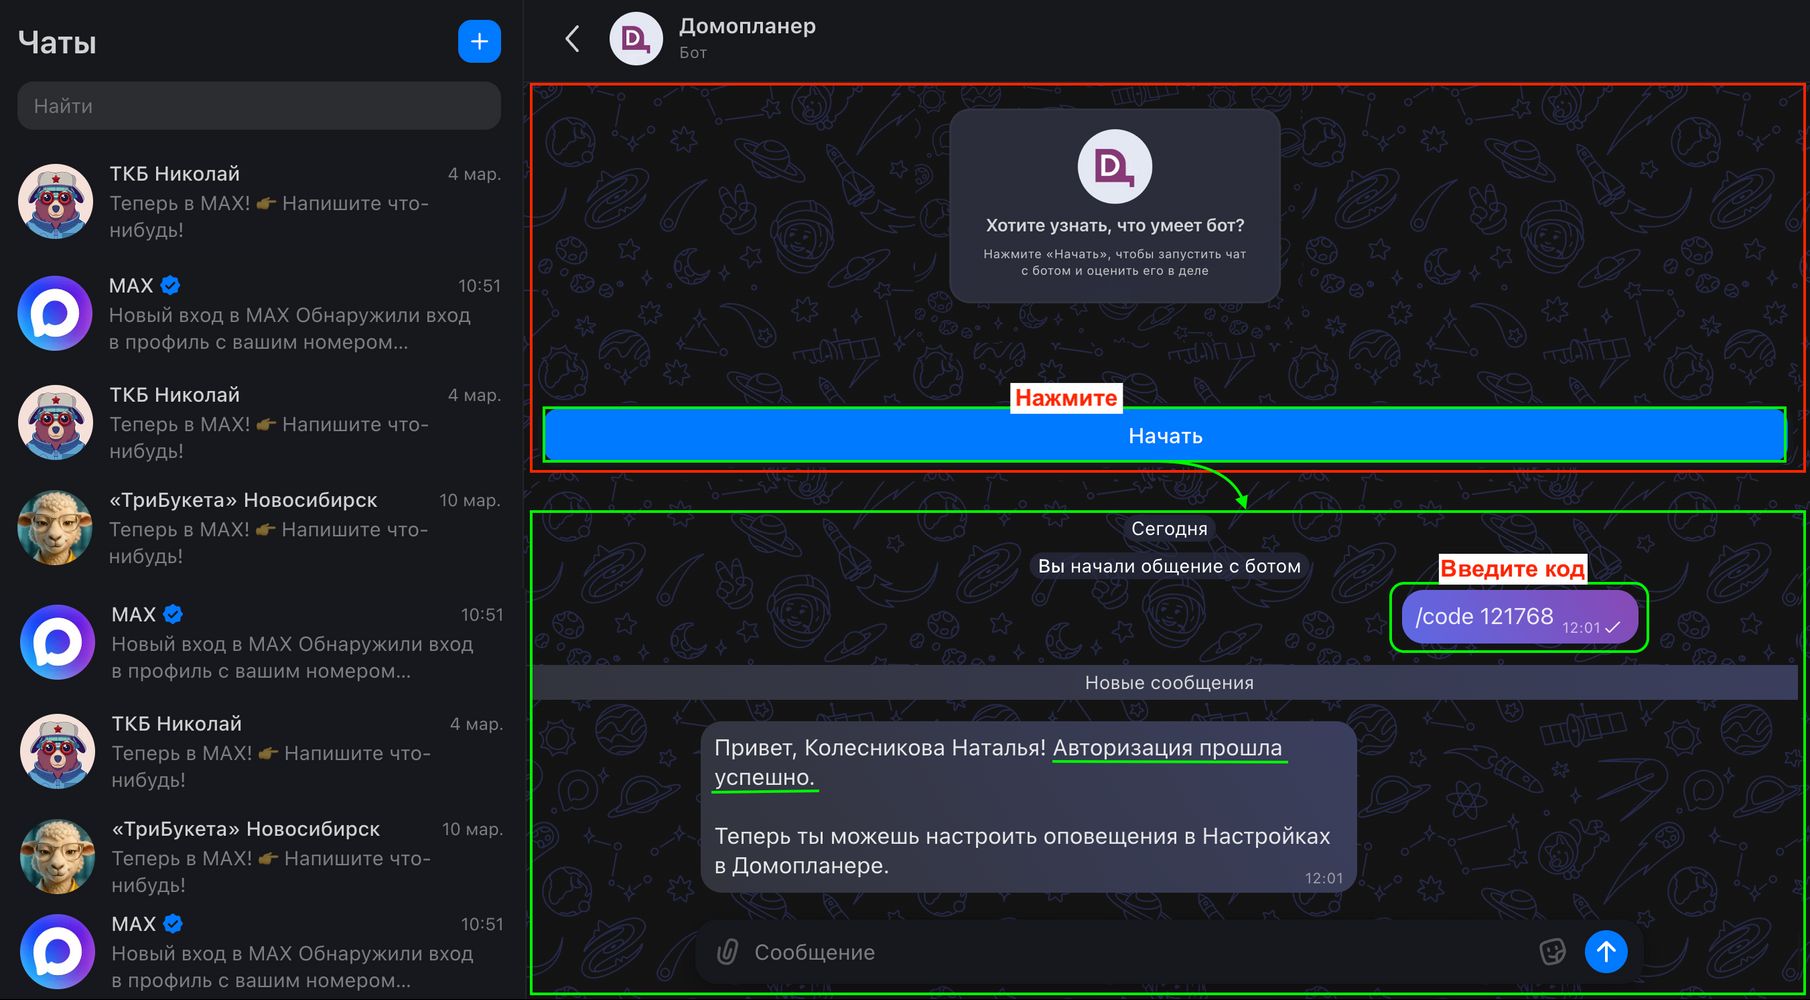Select the sent message "/code 121768"
This screenshot has height=1000, width=1810.
(1520, 617)
